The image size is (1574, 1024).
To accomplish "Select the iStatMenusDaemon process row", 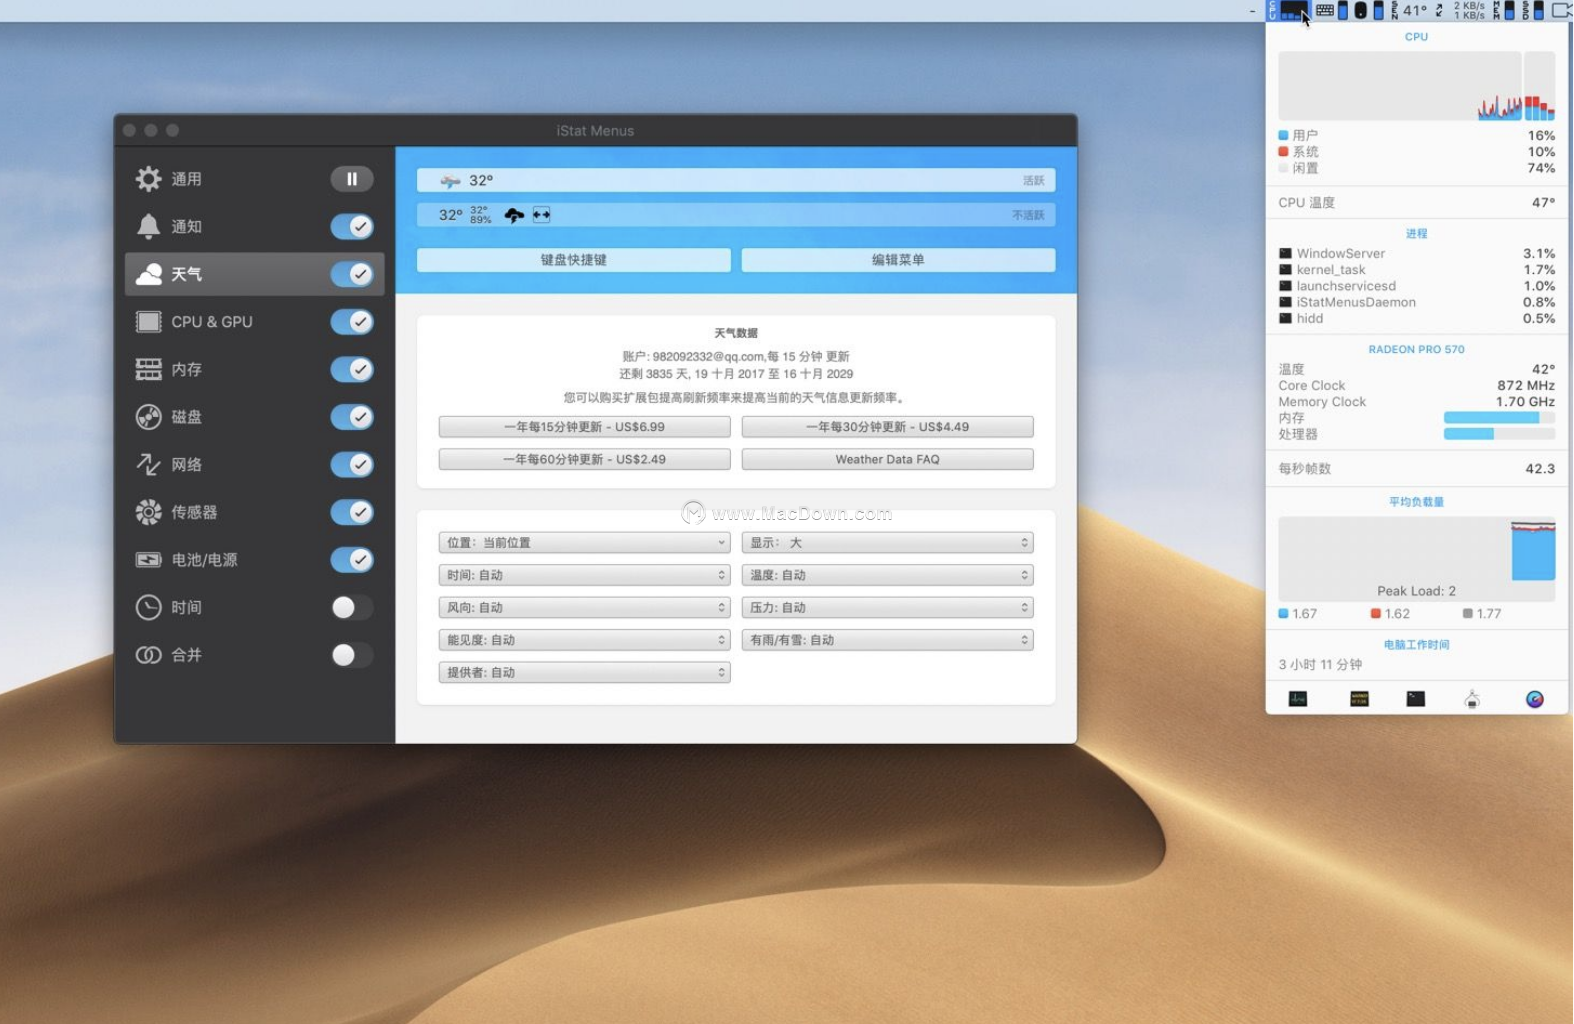I will 1416,302.
